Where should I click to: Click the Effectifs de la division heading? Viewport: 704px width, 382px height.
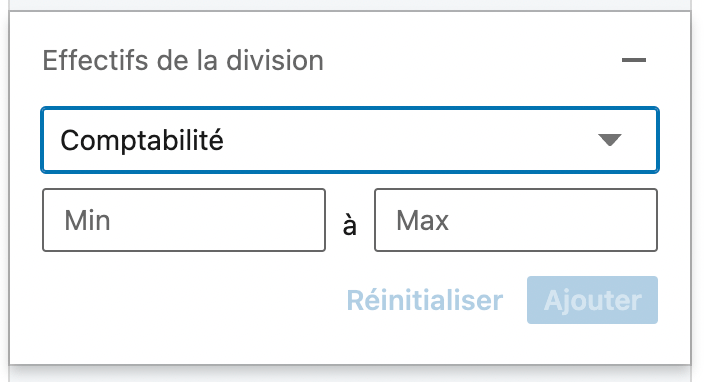click(183, 60)
